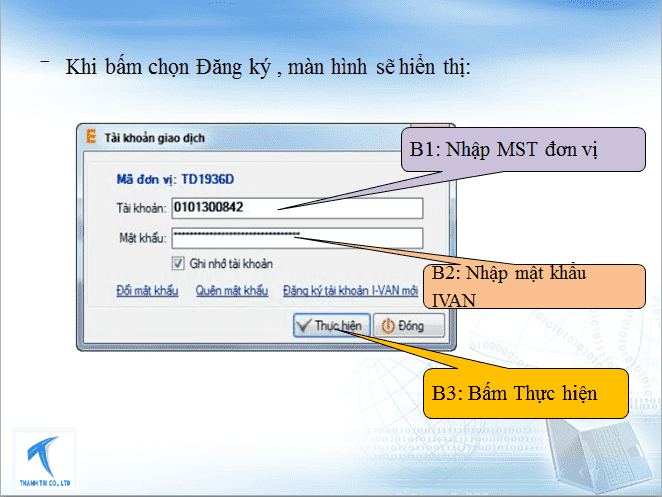Image resolution: width=662 pixels, height=497 pixels.
Task: Focus the Tài khoản account field
Action: [x=296, y=207]
